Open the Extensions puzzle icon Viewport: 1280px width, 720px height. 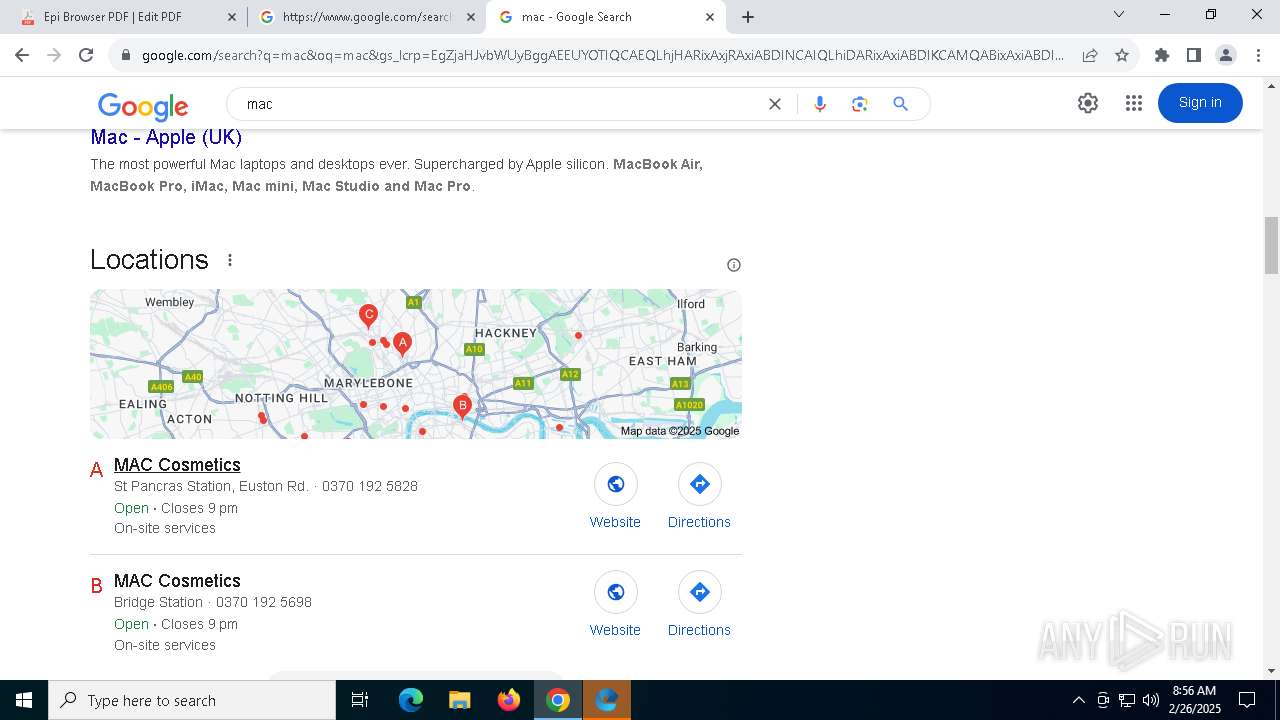1162,55
